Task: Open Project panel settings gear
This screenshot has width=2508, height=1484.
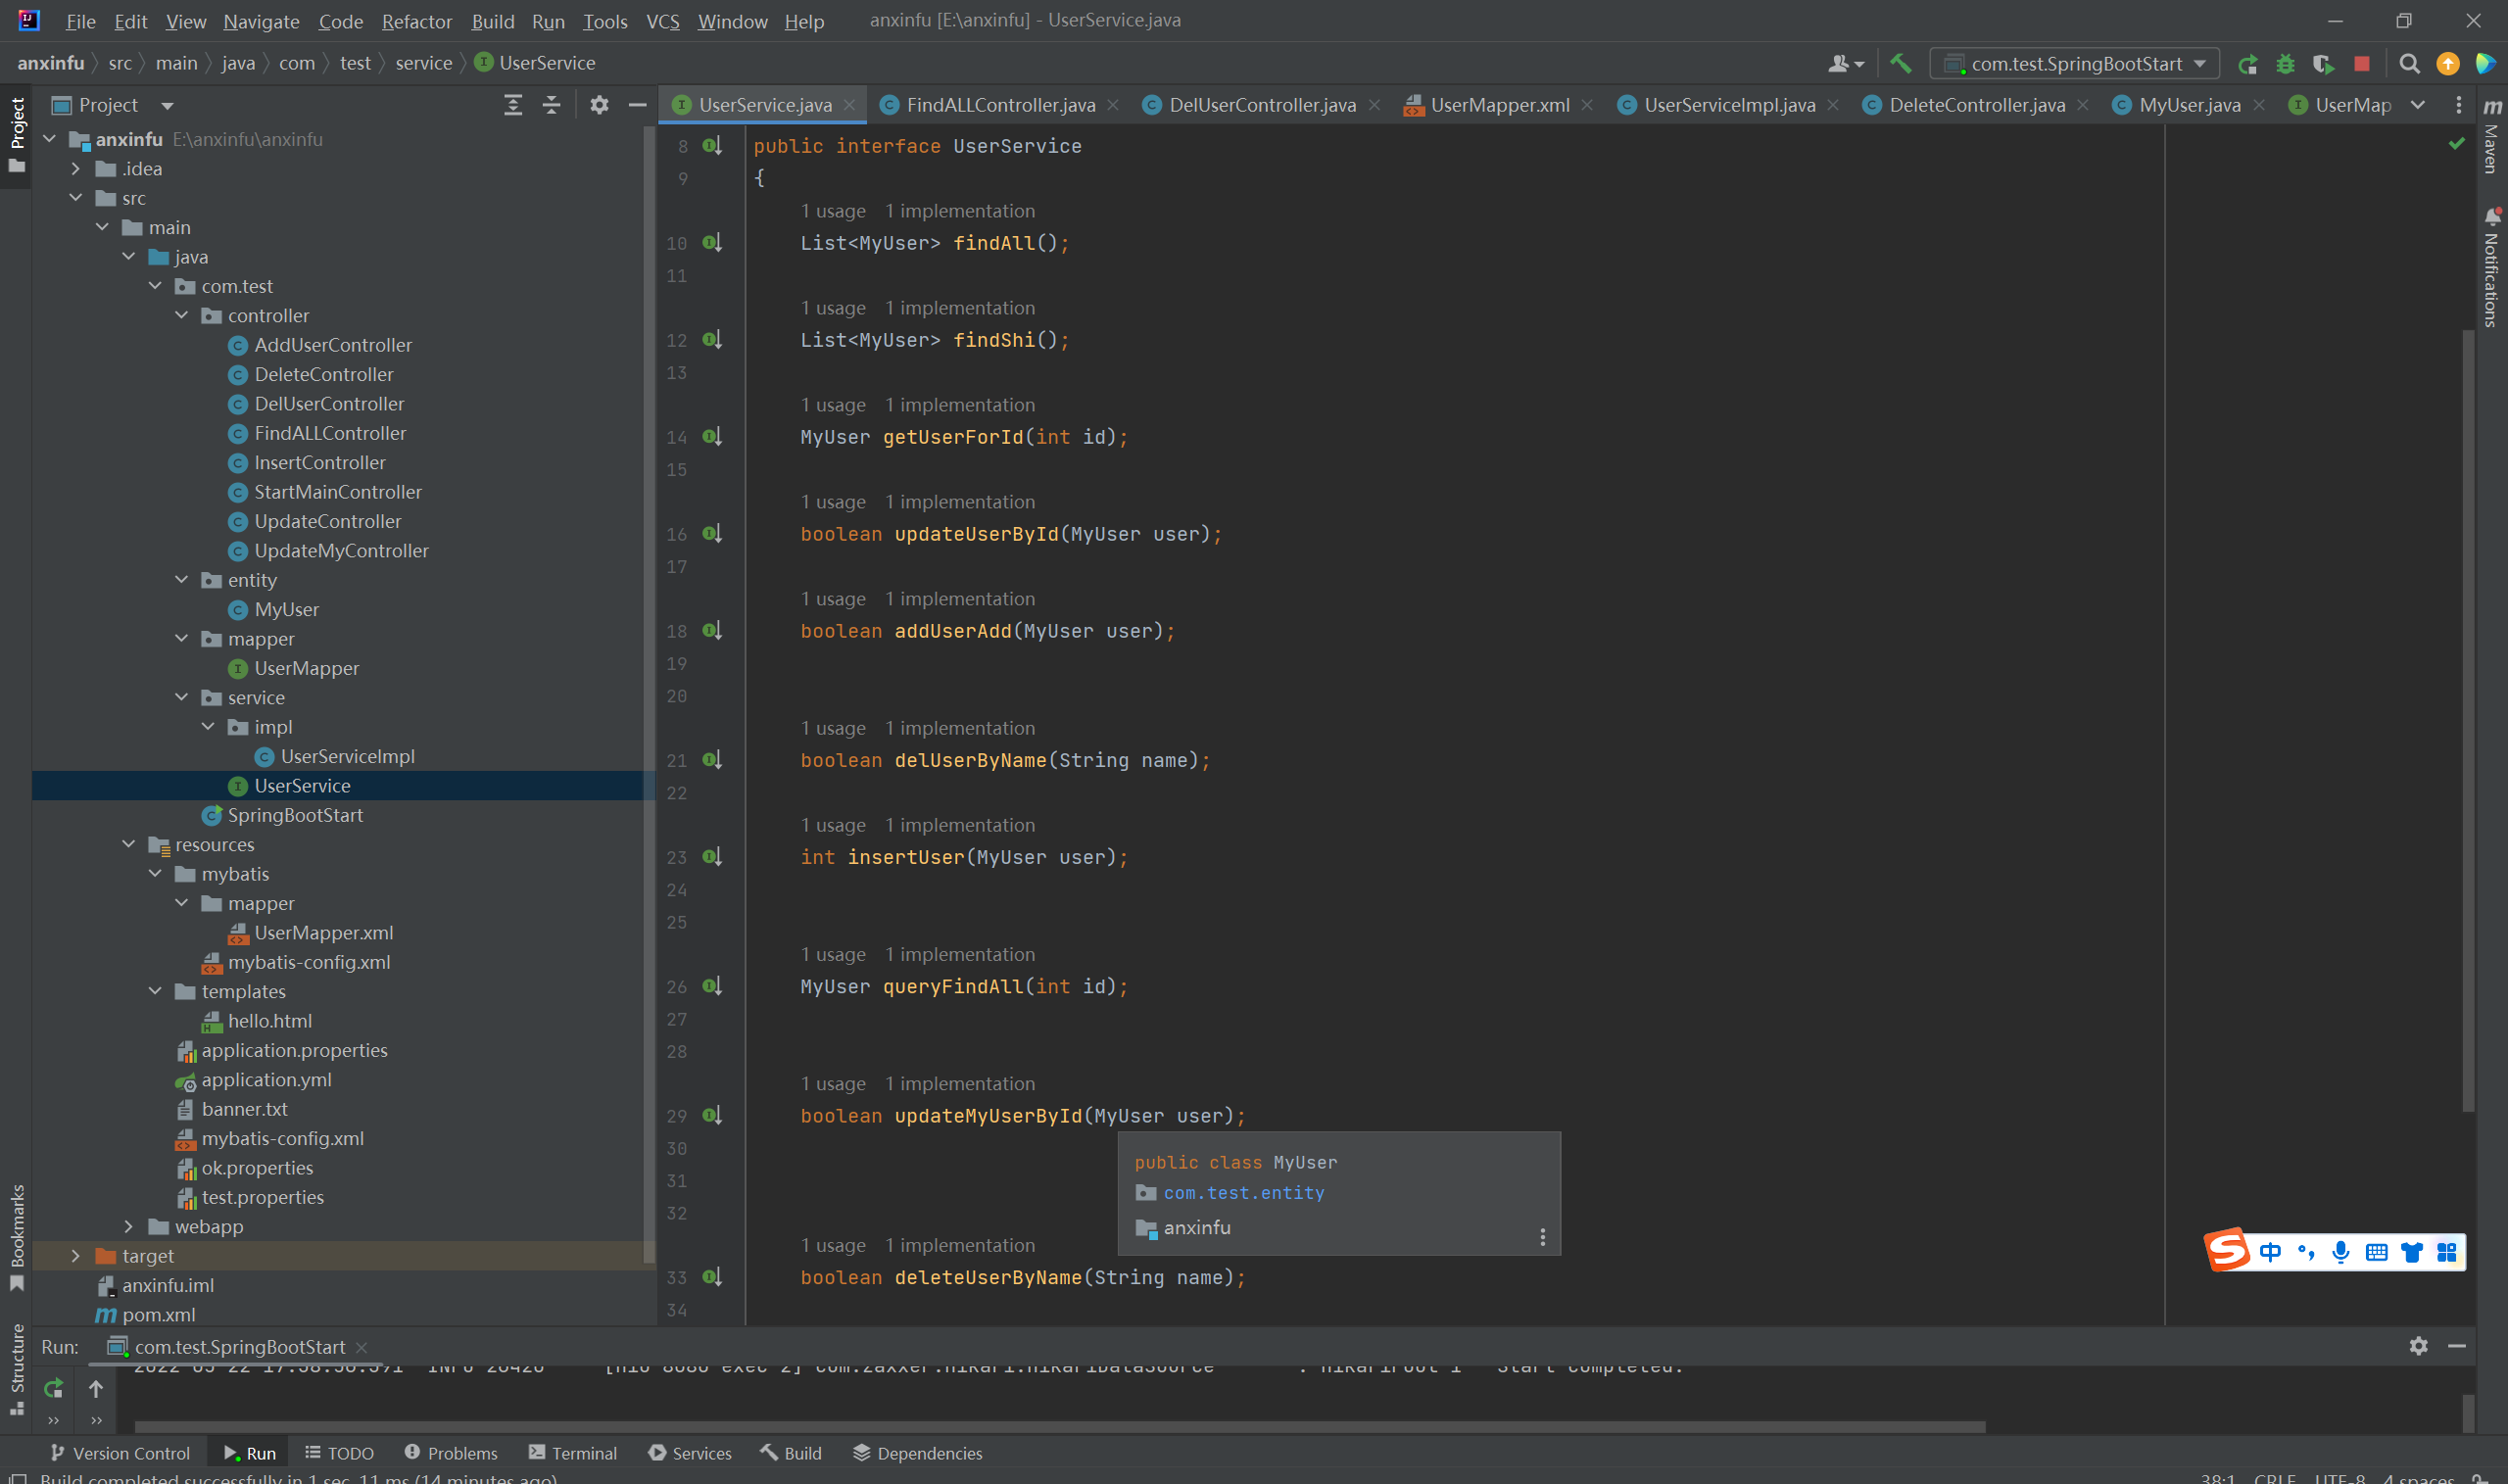Action: (599, 105)
